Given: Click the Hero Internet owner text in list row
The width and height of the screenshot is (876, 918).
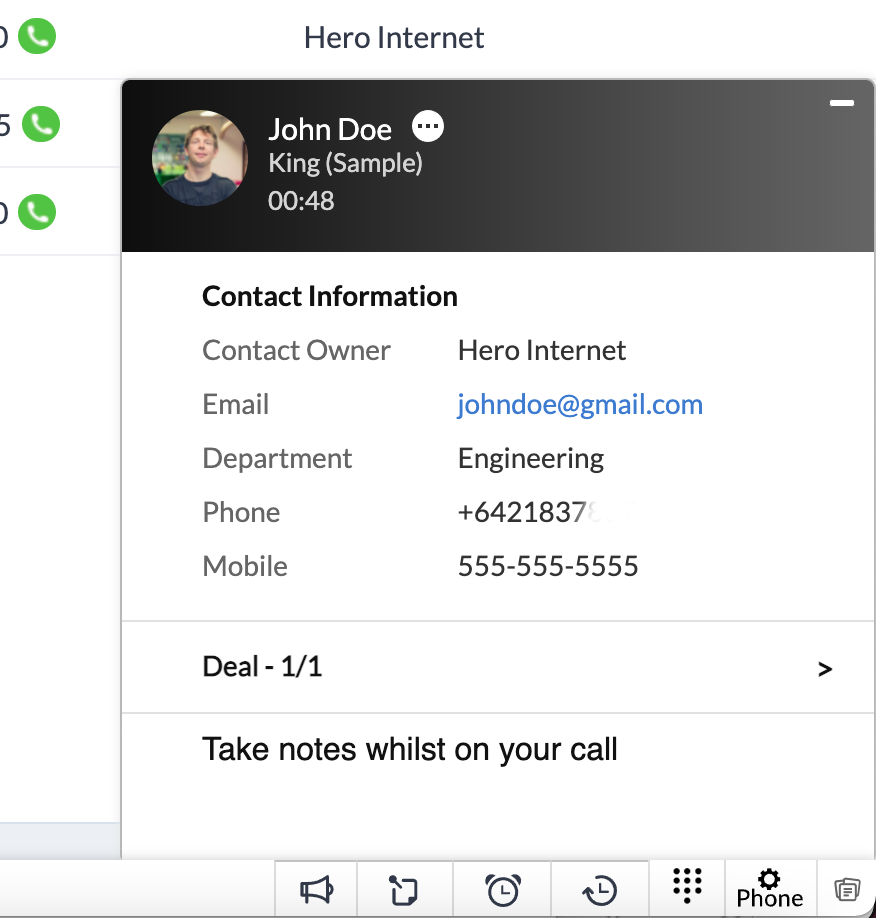Looking at the screenshot, I should click(x=394, y=38).
